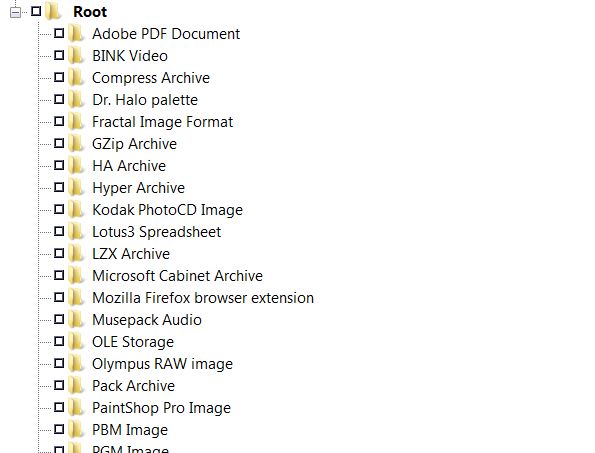595x453 pixels.
Task: Enable the Dr. Halo palette checkbox
Action: 59,99
